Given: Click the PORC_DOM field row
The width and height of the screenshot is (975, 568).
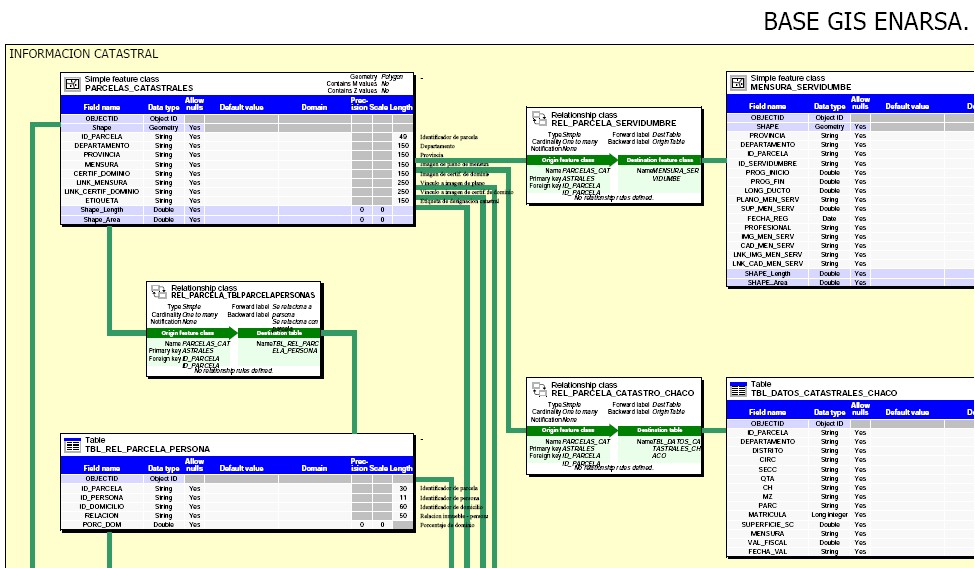Looking at the screenshot, I should pyautogui.click(x=237, y=525).
